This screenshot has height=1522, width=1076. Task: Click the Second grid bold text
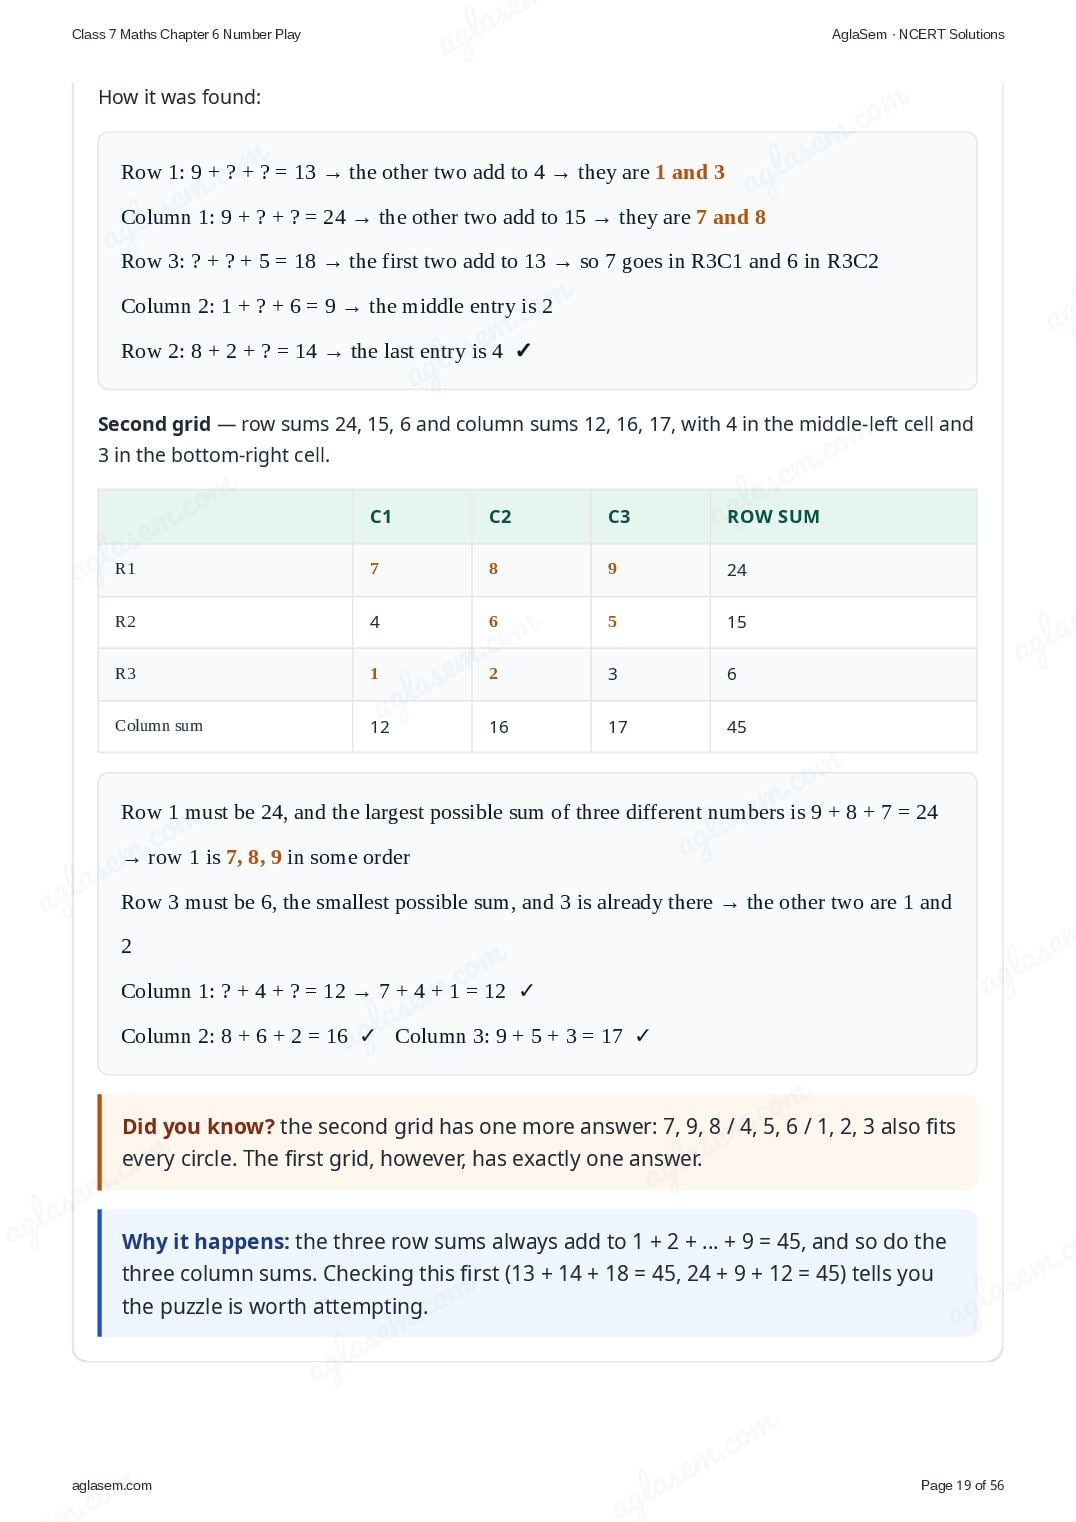(x=154, y=424)
